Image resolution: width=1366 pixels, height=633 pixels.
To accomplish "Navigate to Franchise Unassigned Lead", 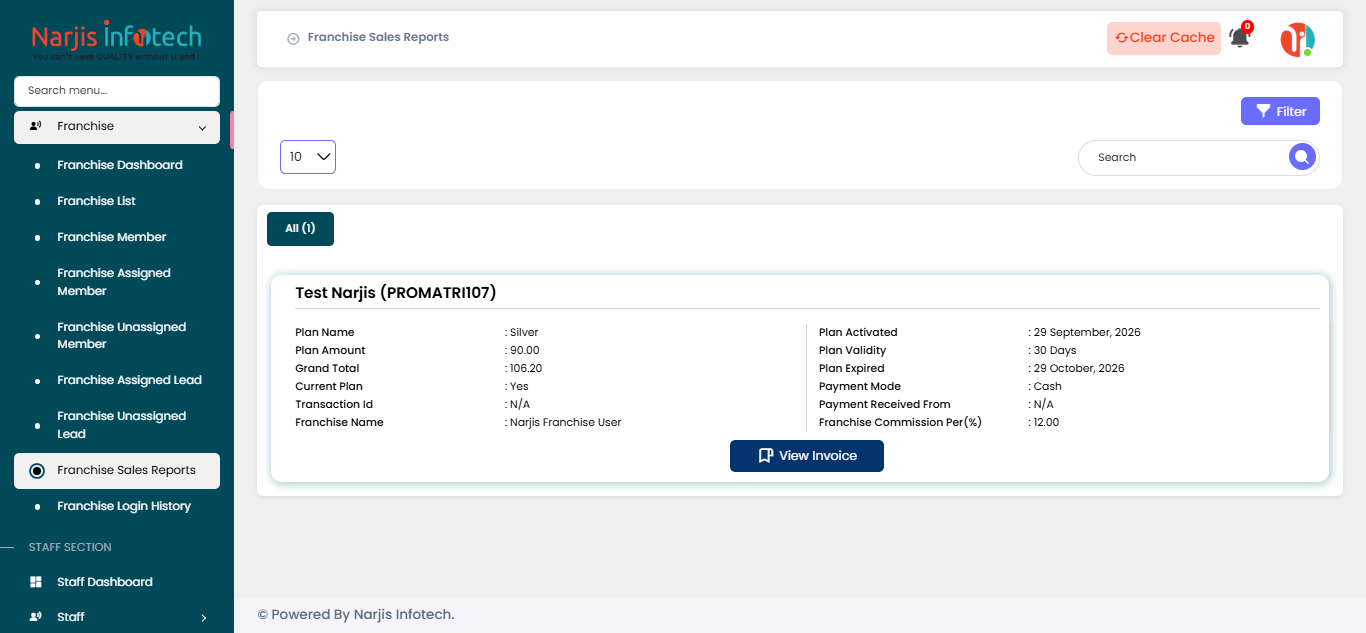I will point(122,425).
